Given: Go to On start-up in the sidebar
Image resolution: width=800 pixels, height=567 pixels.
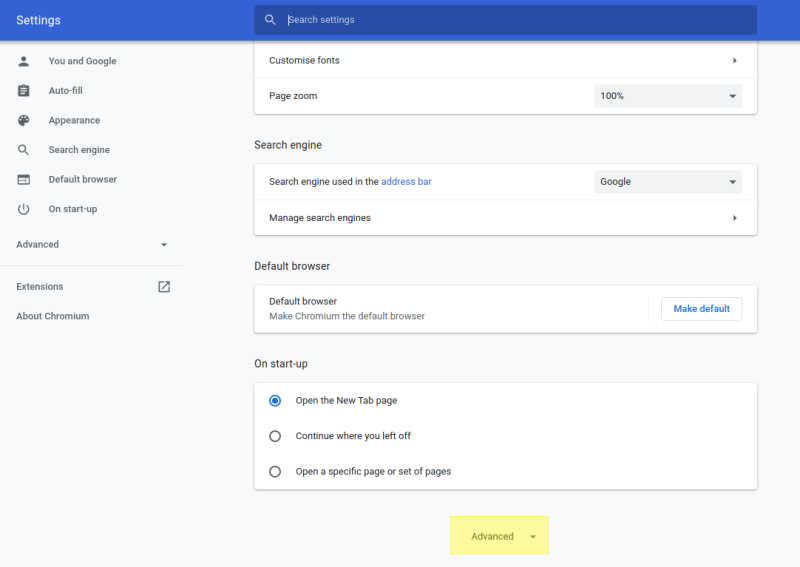Looking at the screenshot, I should [x=72, y=209].
